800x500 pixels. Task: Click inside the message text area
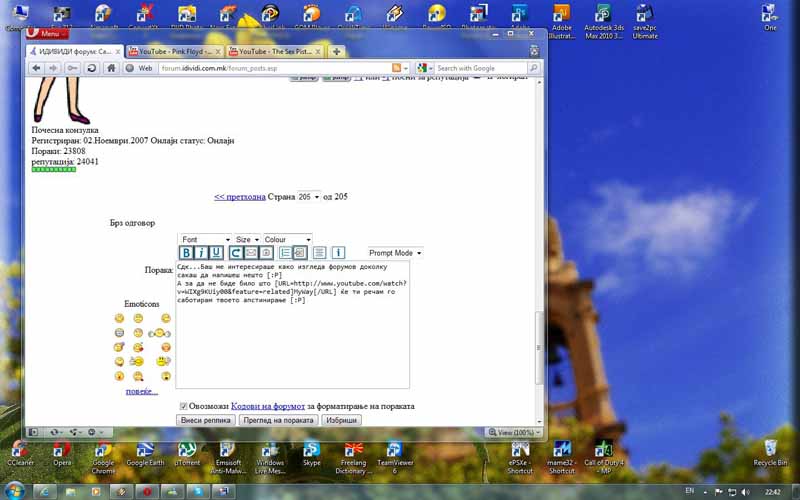[x=292, y=325]
